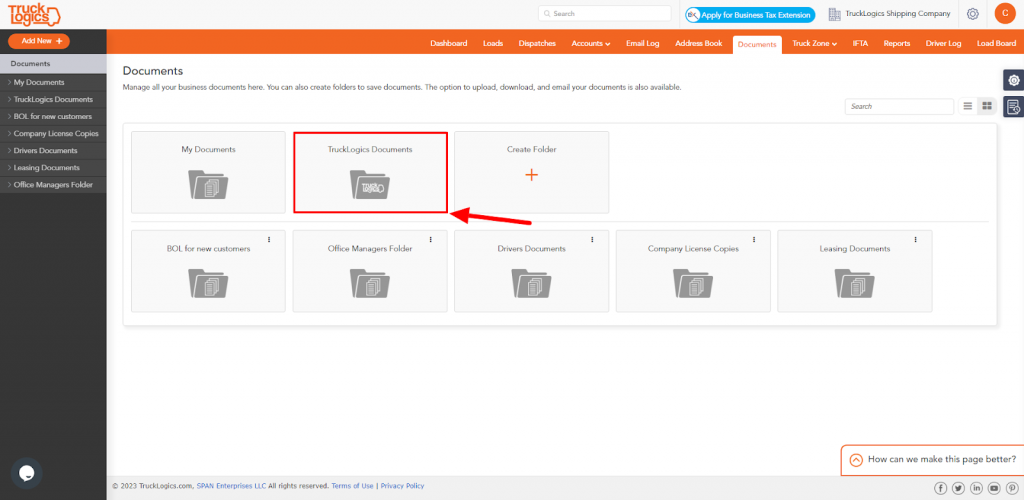1024x500 pixels.
Task: Visit the YouTube channel icon
Action: 994,488
